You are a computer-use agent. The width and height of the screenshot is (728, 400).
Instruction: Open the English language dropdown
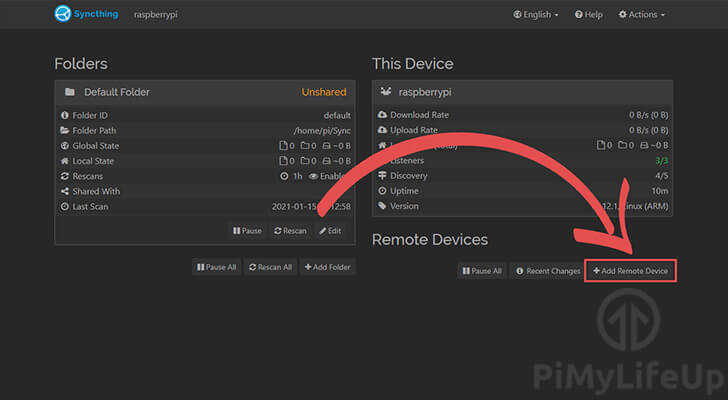535,14
